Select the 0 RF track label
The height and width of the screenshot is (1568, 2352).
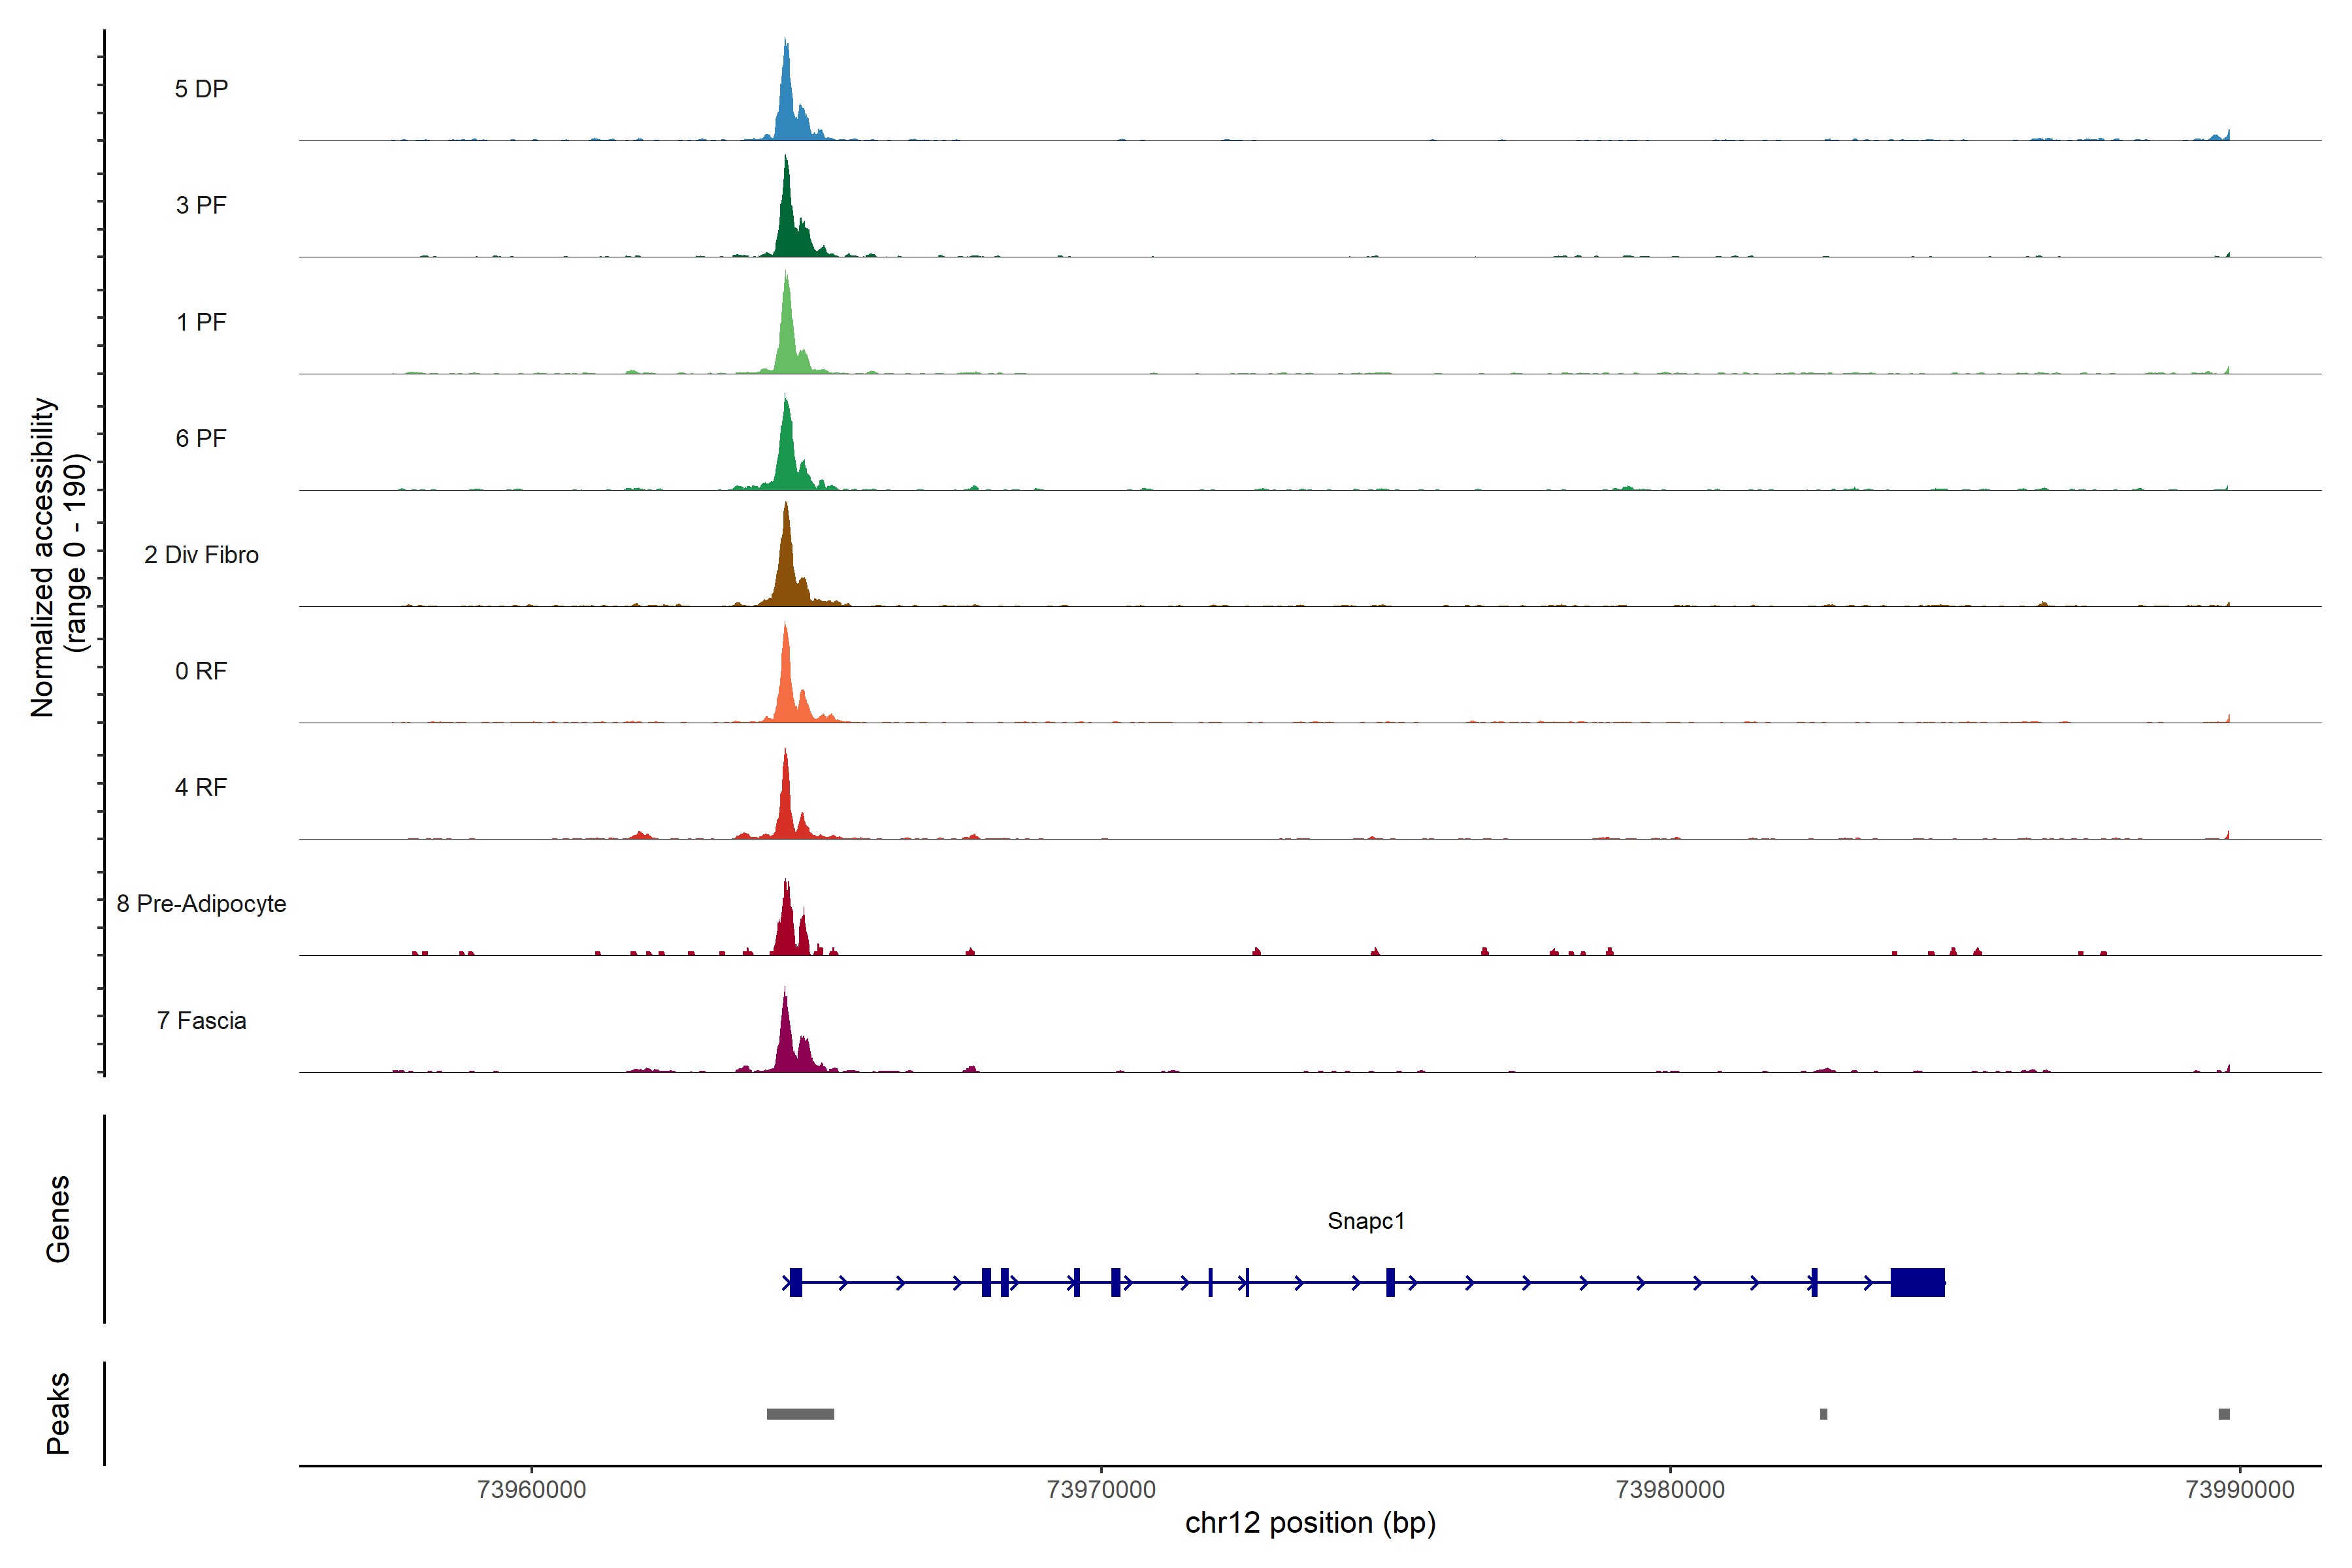201,671
